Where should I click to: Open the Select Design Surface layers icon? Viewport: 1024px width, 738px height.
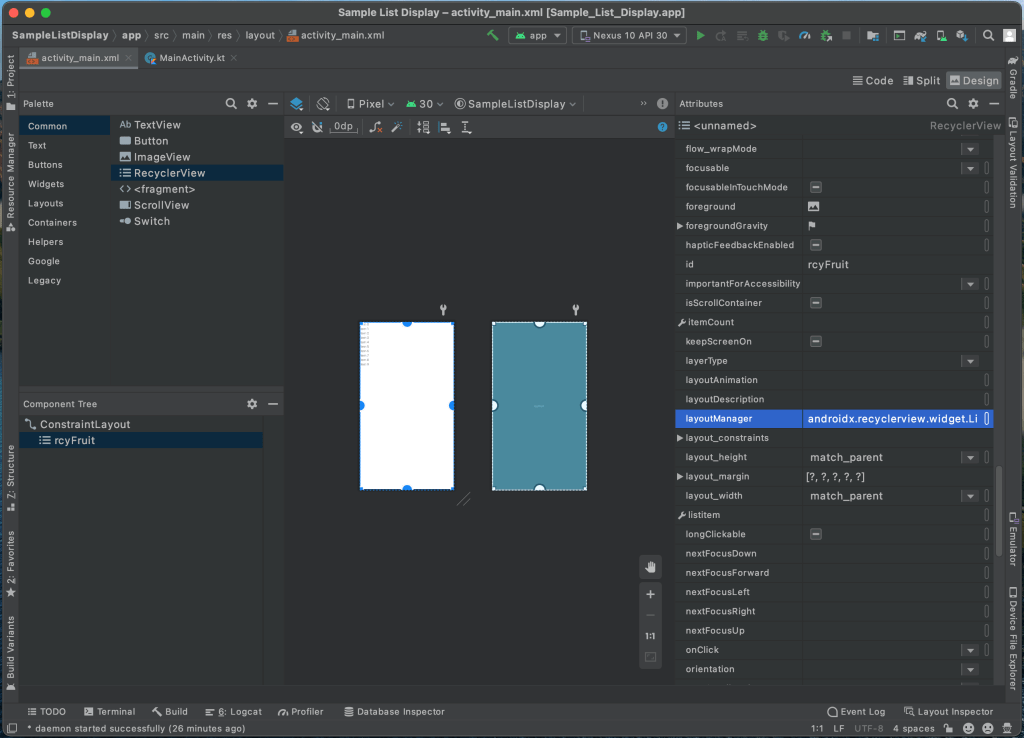(296, 104)
